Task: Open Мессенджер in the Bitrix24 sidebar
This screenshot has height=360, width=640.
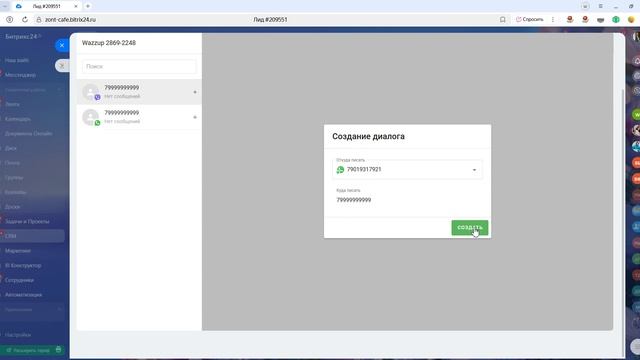Action: pos(20,75)
